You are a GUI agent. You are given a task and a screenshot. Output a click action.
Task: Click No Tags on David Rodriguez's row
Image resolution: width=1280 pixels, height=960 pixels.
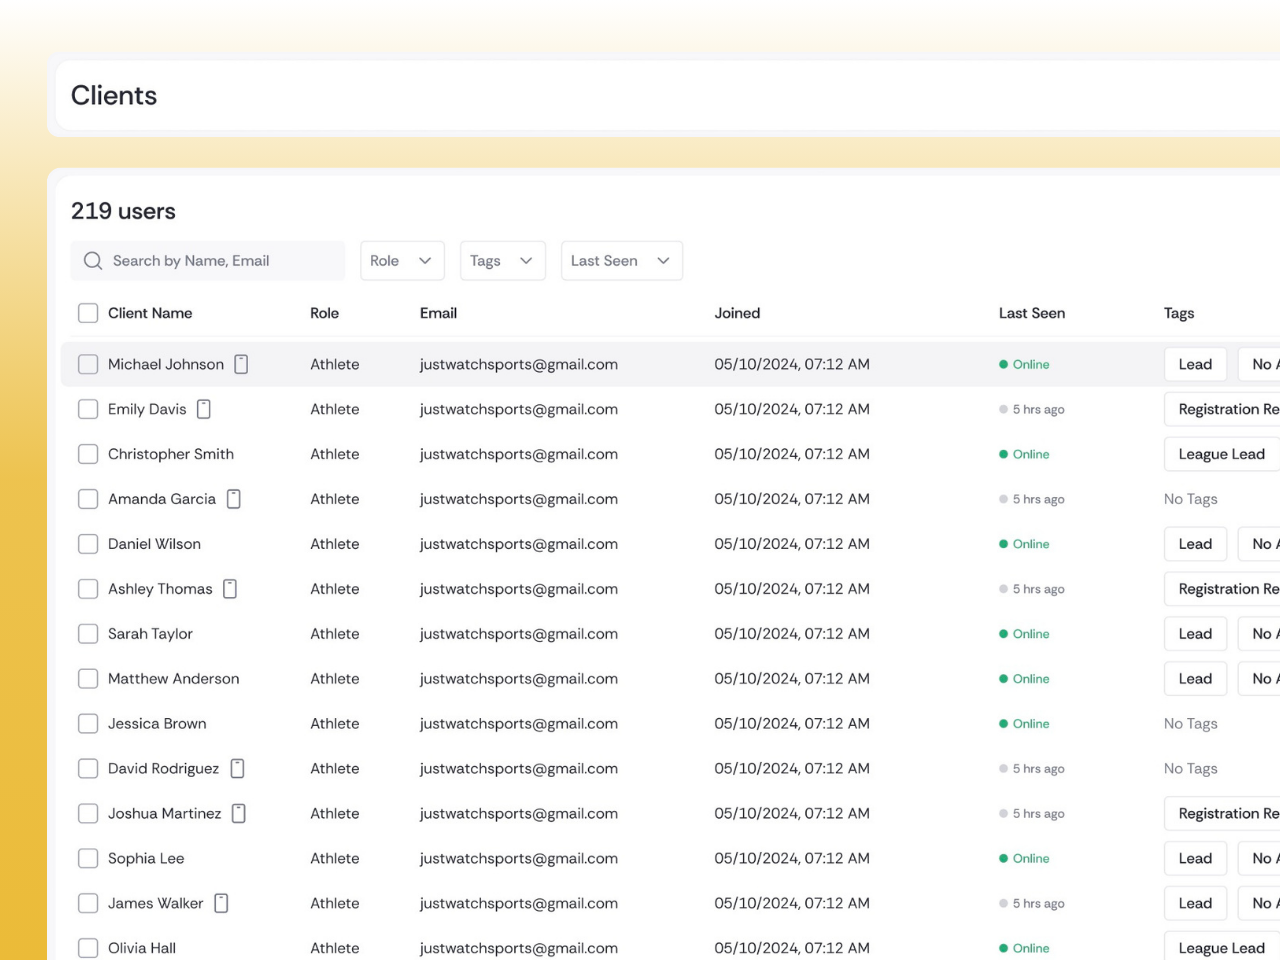(x=1191, y=768)
